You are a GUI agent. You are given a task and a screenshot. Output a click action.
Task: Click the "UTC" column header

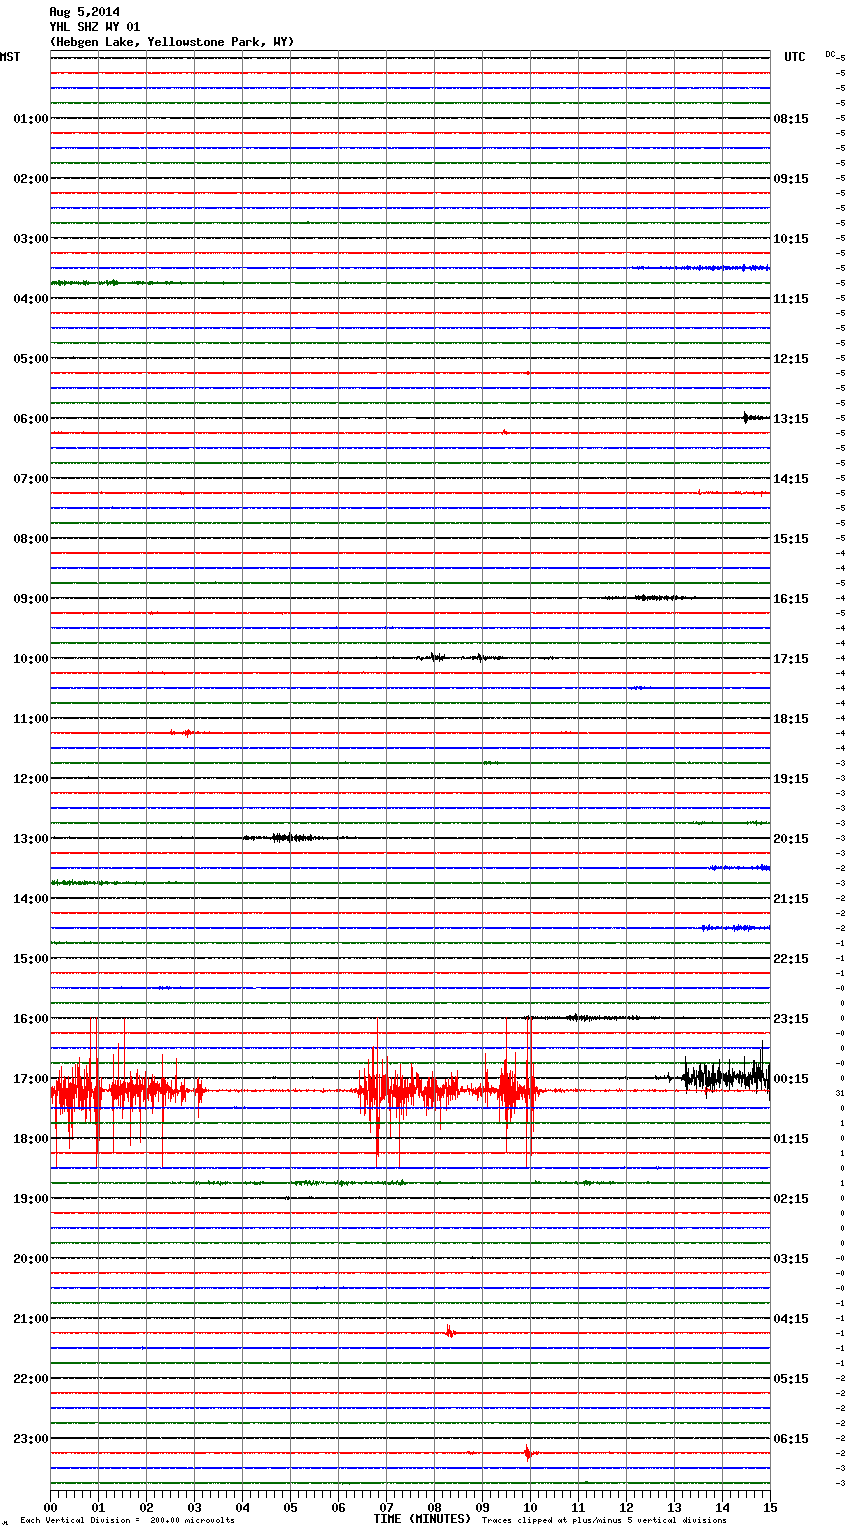tap(795, 57)
